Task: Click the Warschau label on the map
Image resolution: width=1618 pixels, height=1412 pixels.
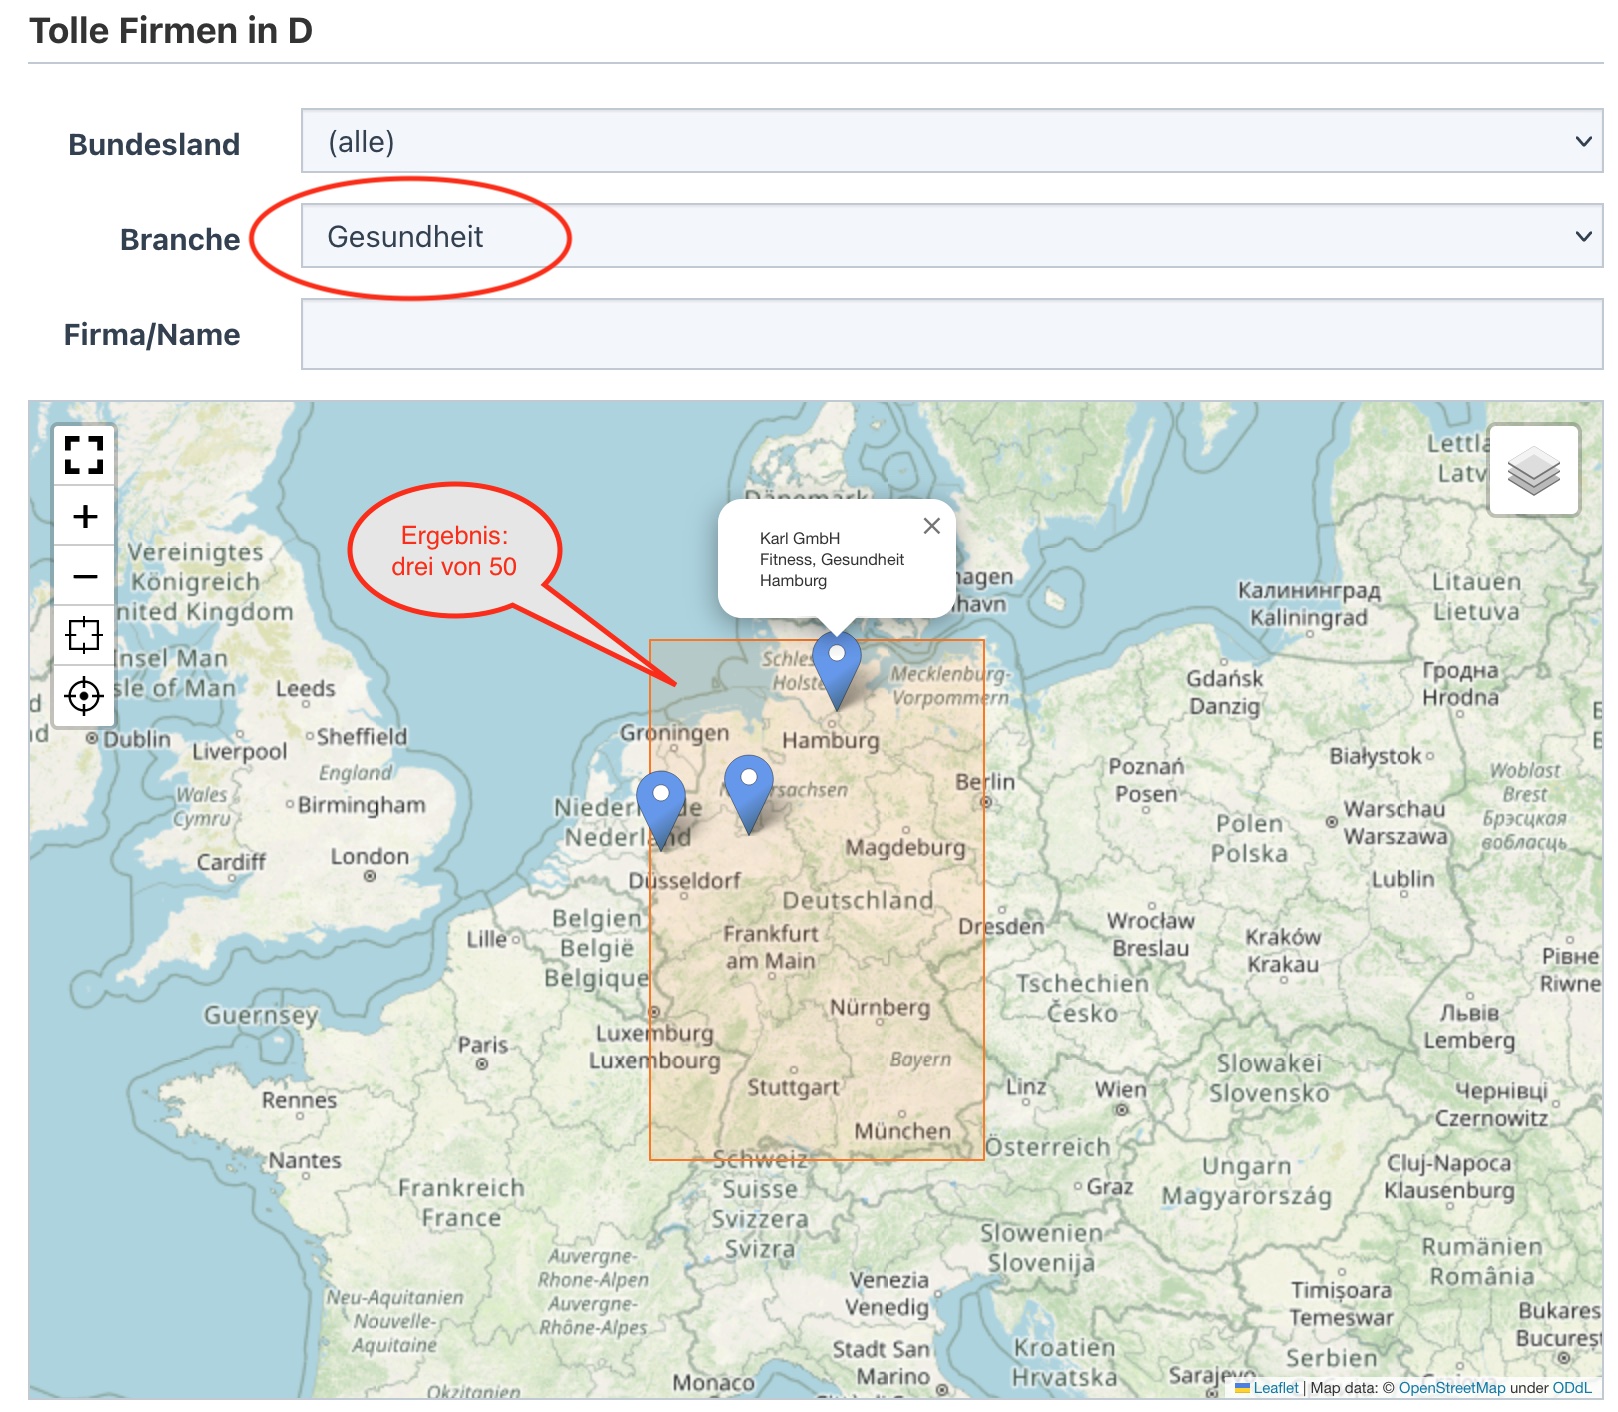Action: pyautogui.click(x=1394, y=809)
